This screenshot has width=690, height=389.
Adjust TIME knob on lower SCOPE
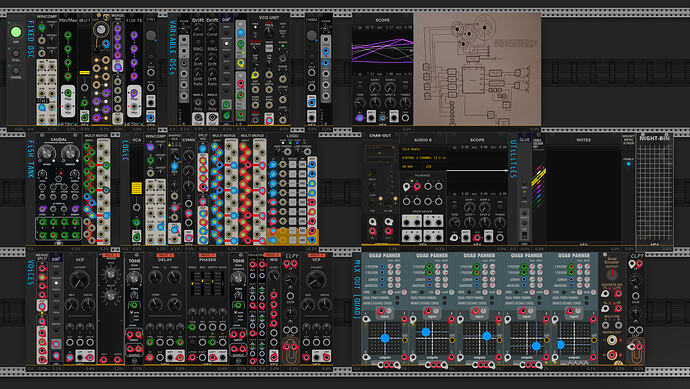coord(455,223)
